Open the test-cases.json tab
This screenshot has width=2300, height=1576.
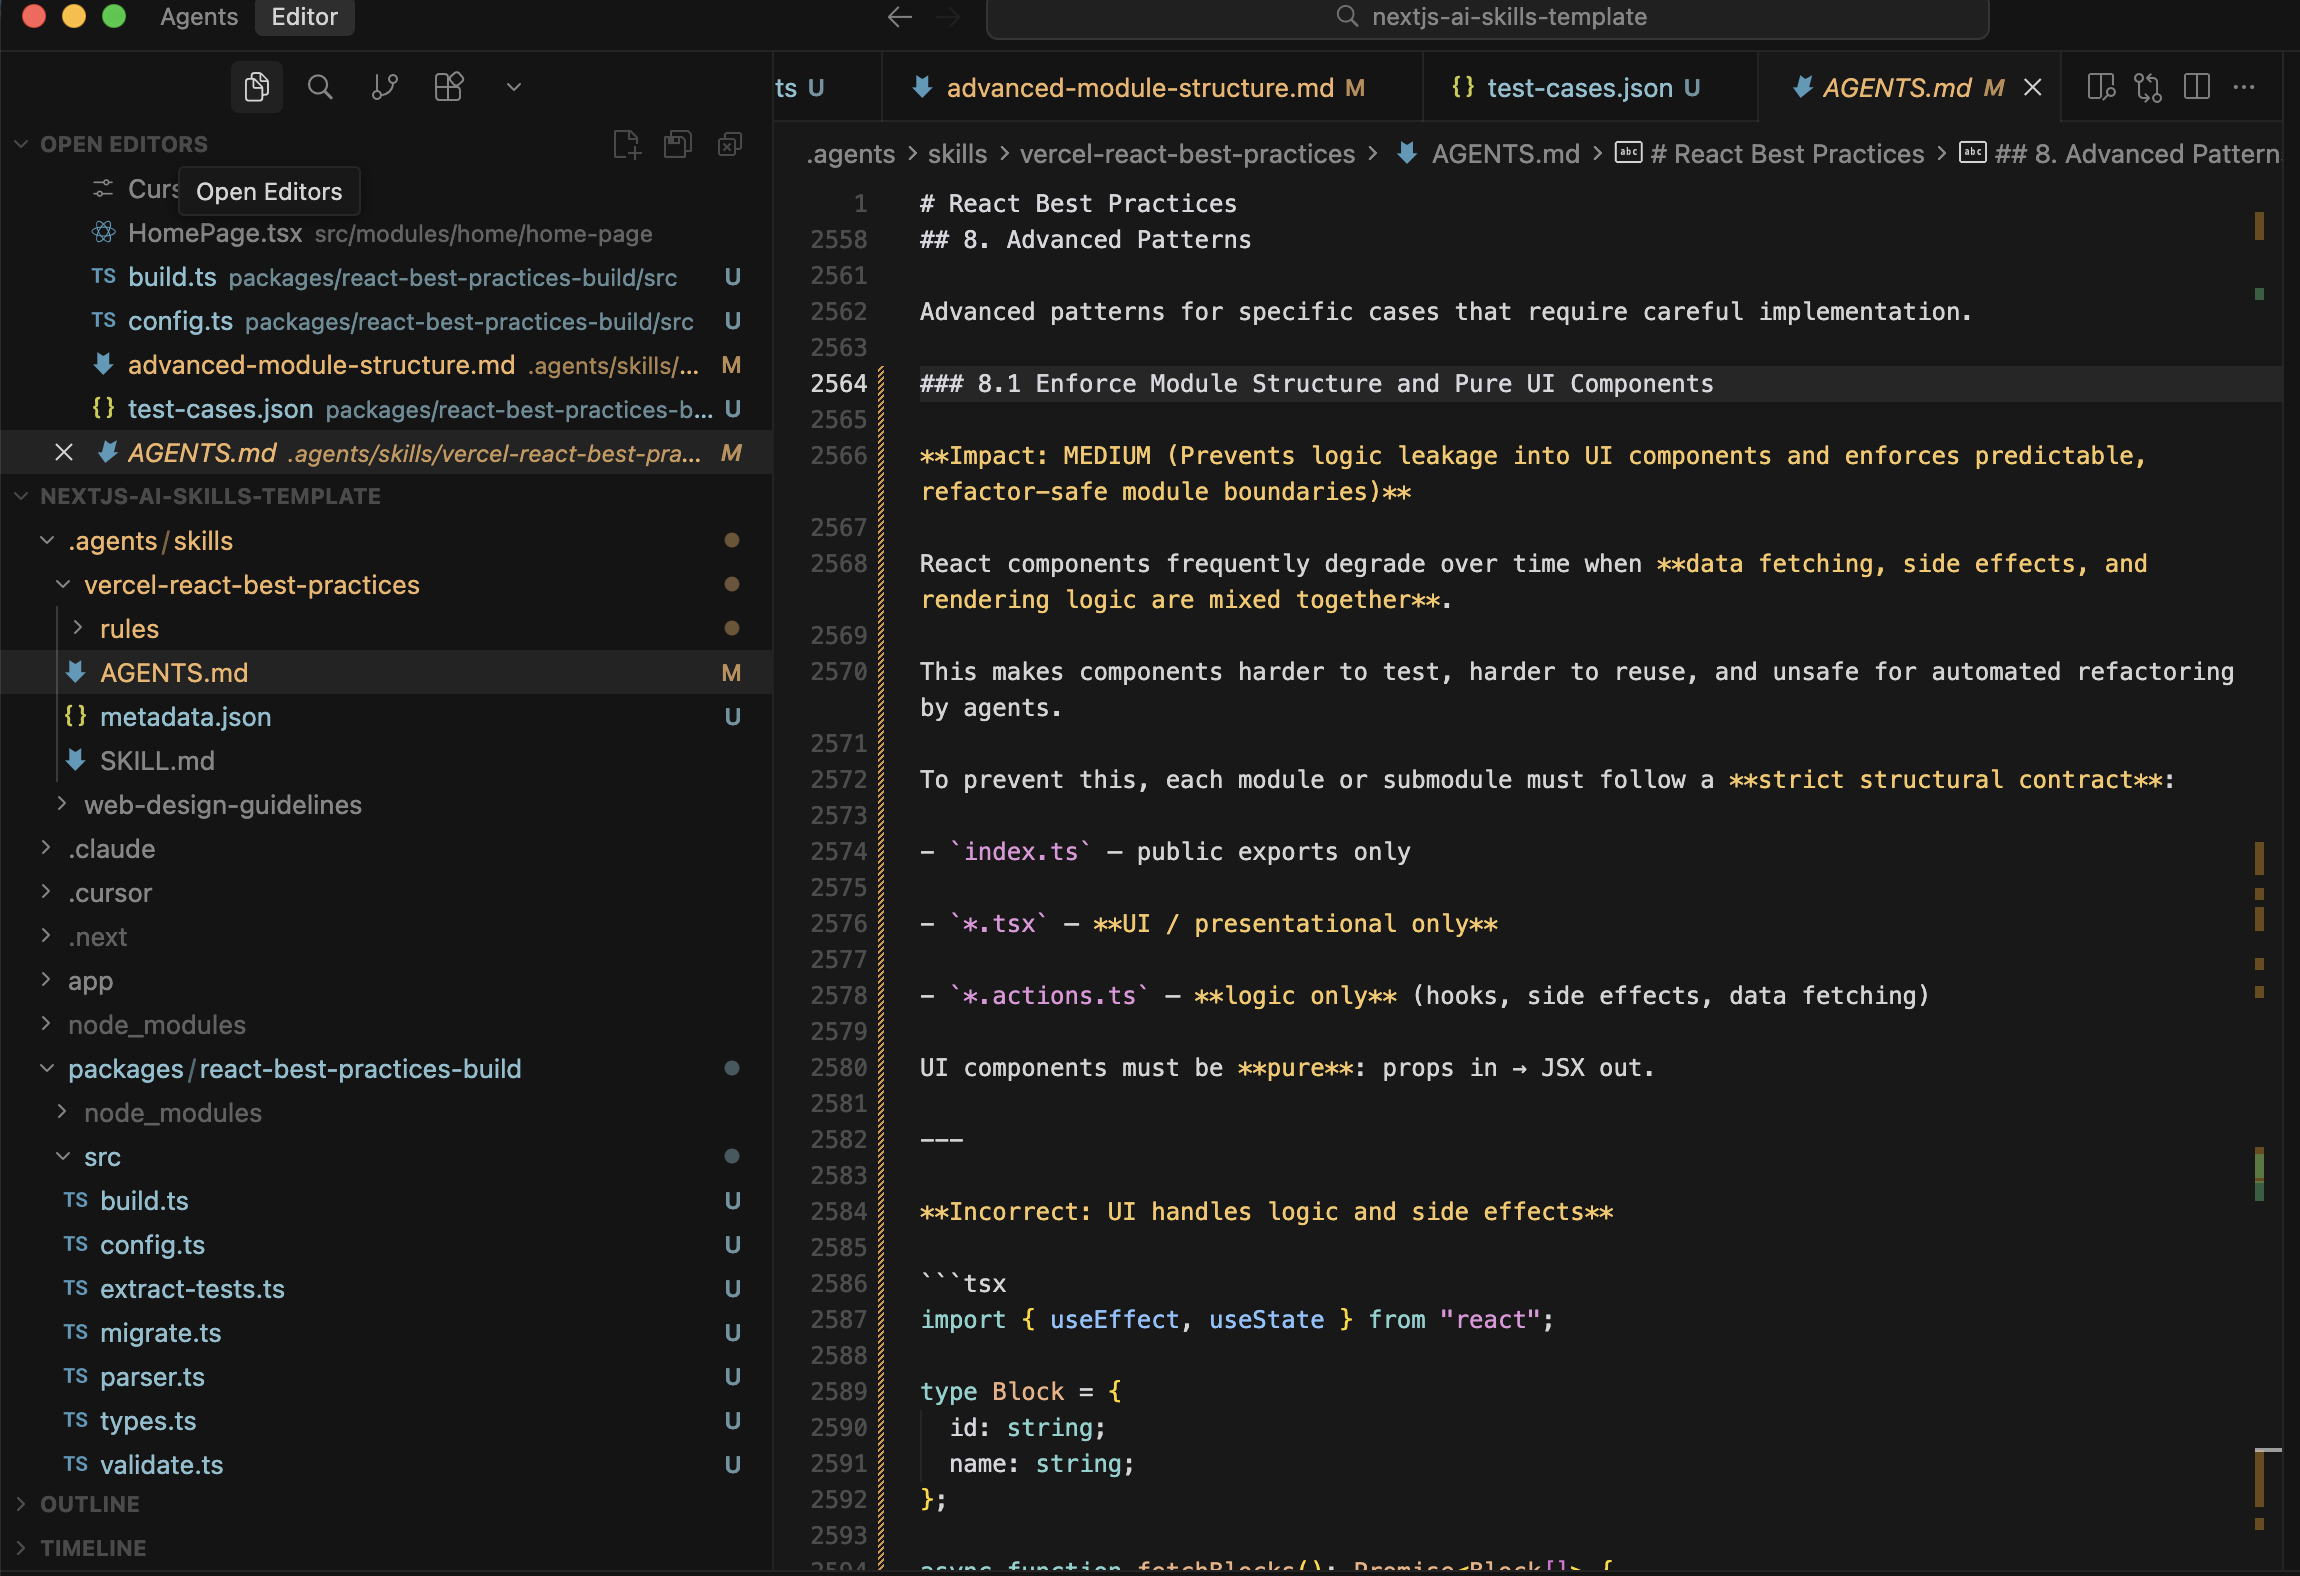click(x=1590, y=88)
